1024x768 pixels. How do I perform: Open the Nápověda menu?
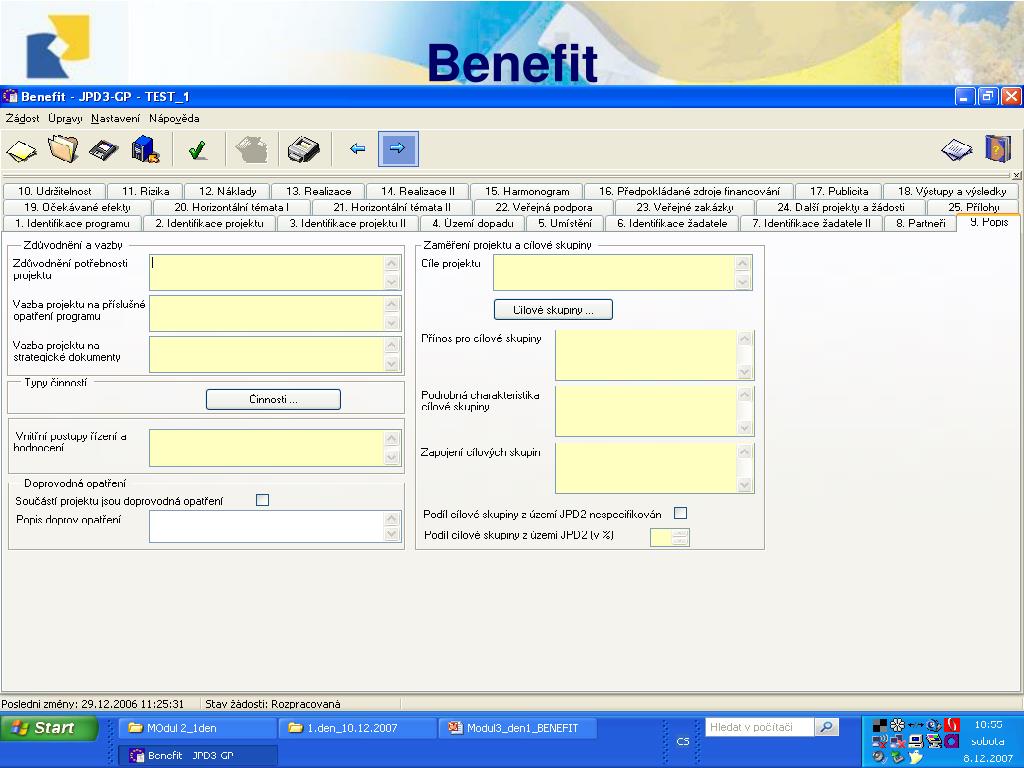click(x=174, y=118)
